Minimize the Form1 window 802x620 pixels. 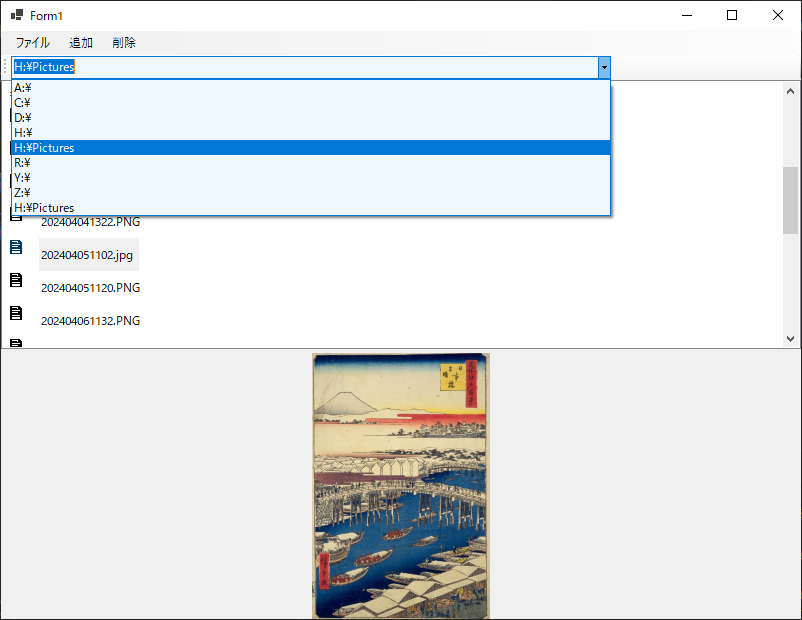[687, 15]
